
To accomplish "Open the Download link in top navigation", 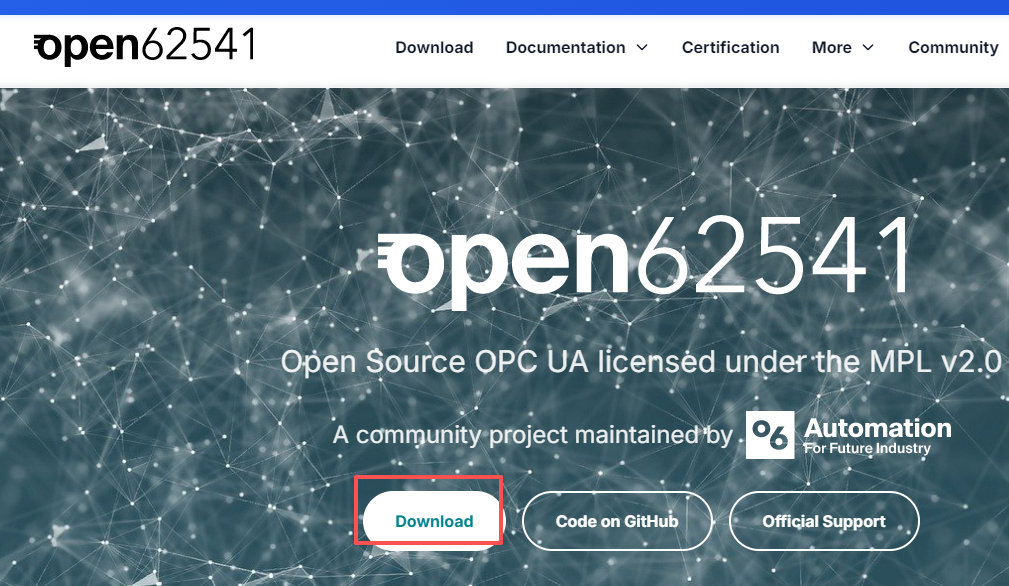I will (434, 48).
